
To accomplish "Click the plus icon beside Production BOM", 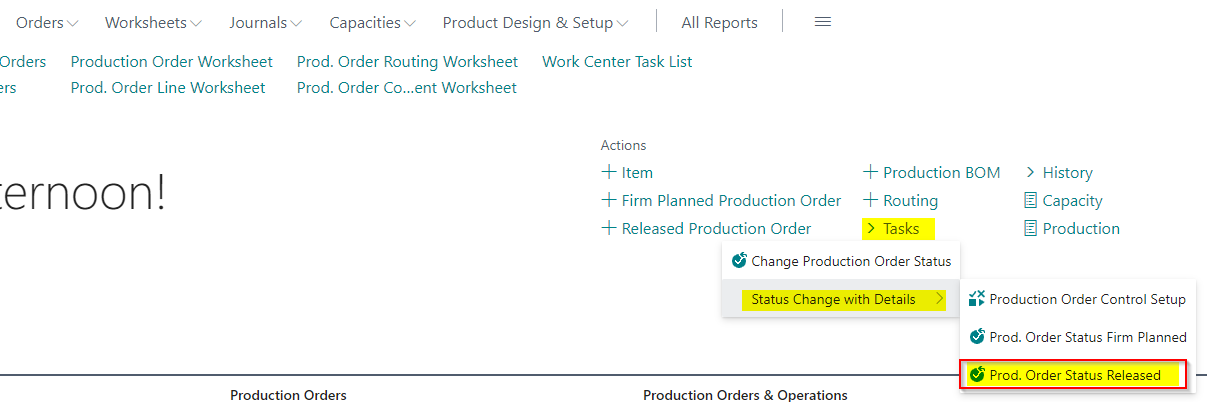I will tap(870, 172).
